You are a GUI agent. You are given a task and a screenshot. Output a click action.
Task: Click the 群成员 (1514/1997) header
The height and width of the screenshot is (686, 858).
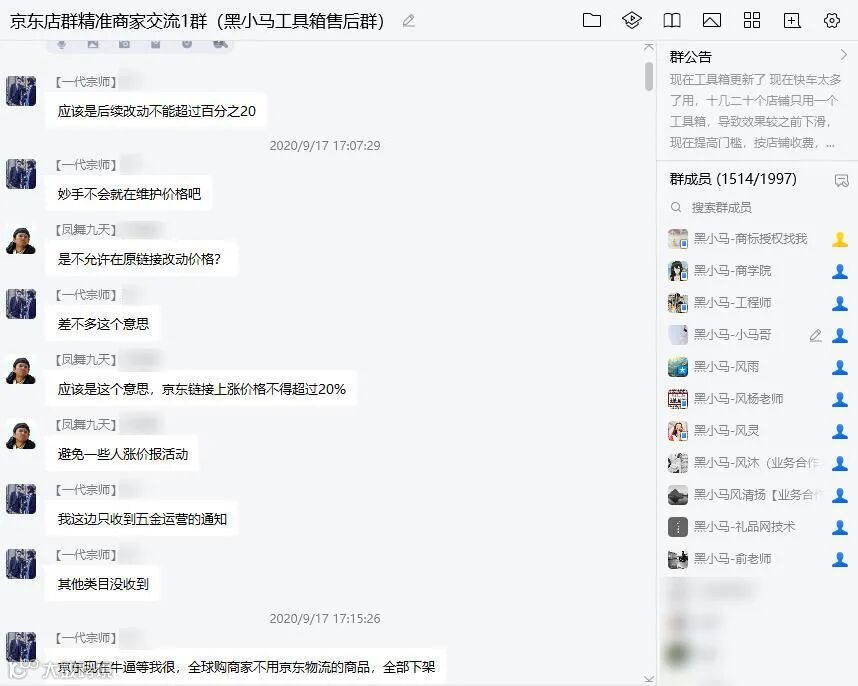pyautogui.click(x=733, y=179)
